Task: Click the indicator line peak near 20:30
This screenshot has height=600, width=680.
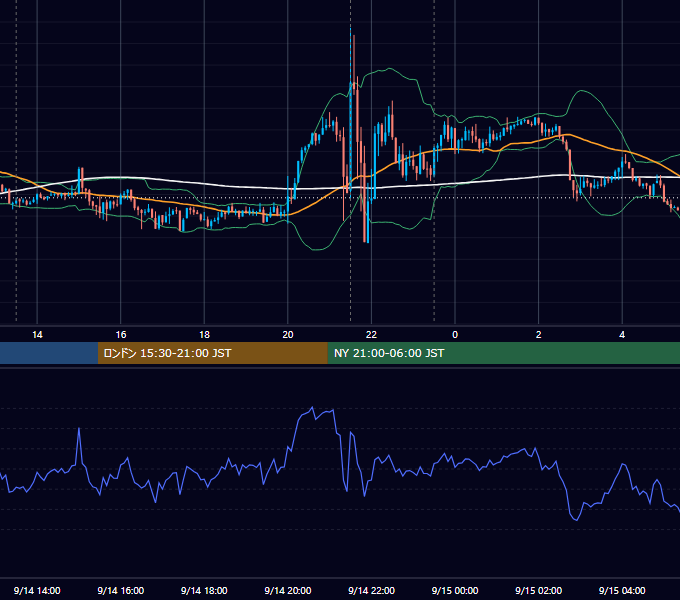Action: coord(312,408)
